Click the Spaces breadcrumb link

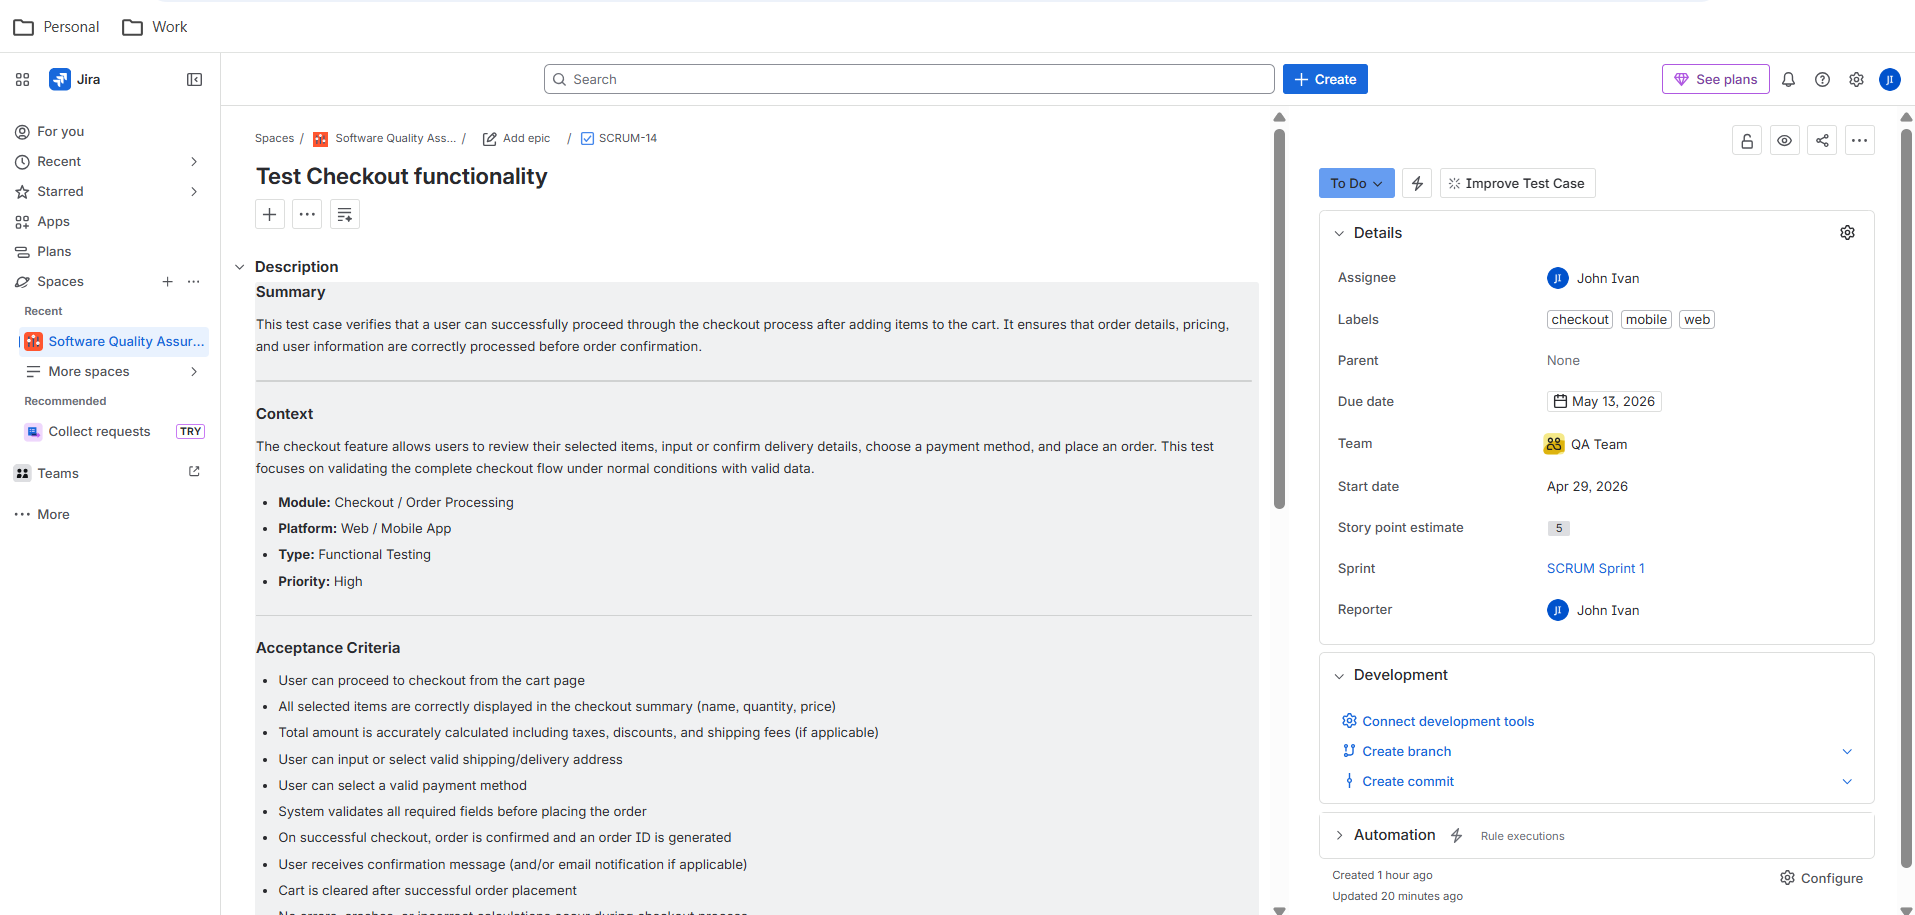coord(274,138)
